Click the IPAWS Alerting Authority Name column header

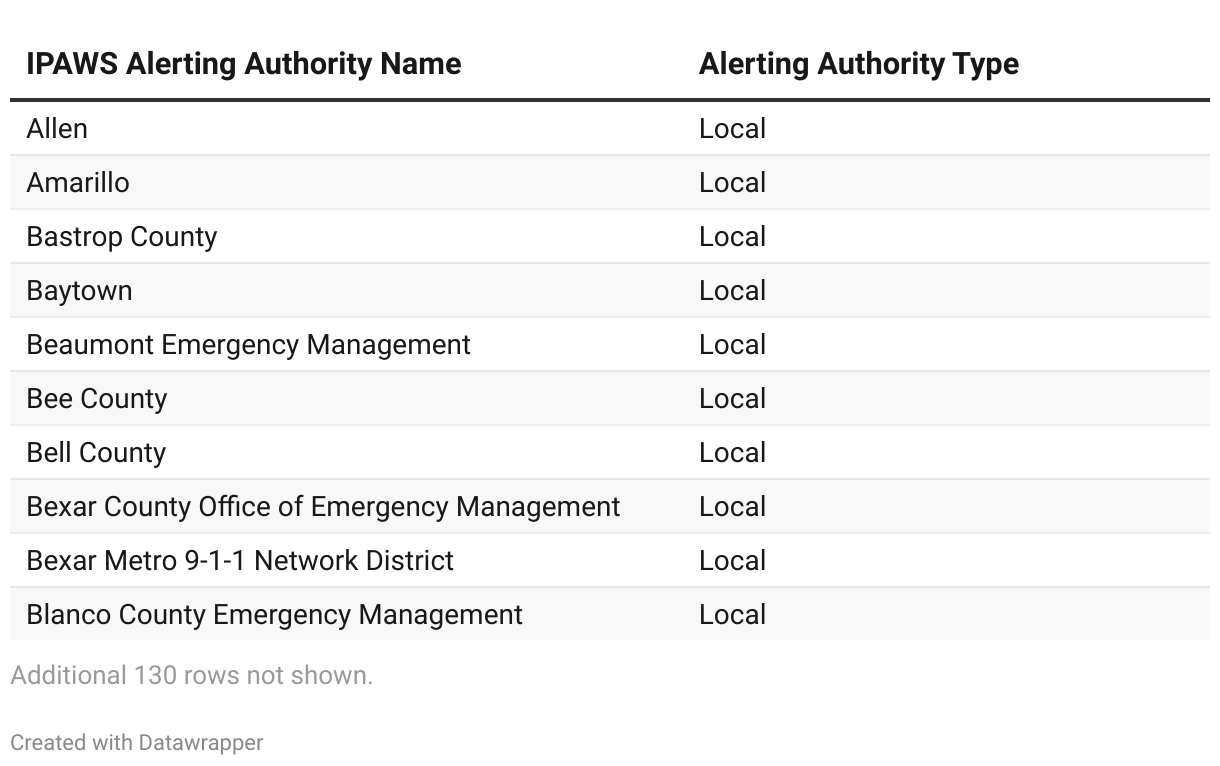point(244,64)
